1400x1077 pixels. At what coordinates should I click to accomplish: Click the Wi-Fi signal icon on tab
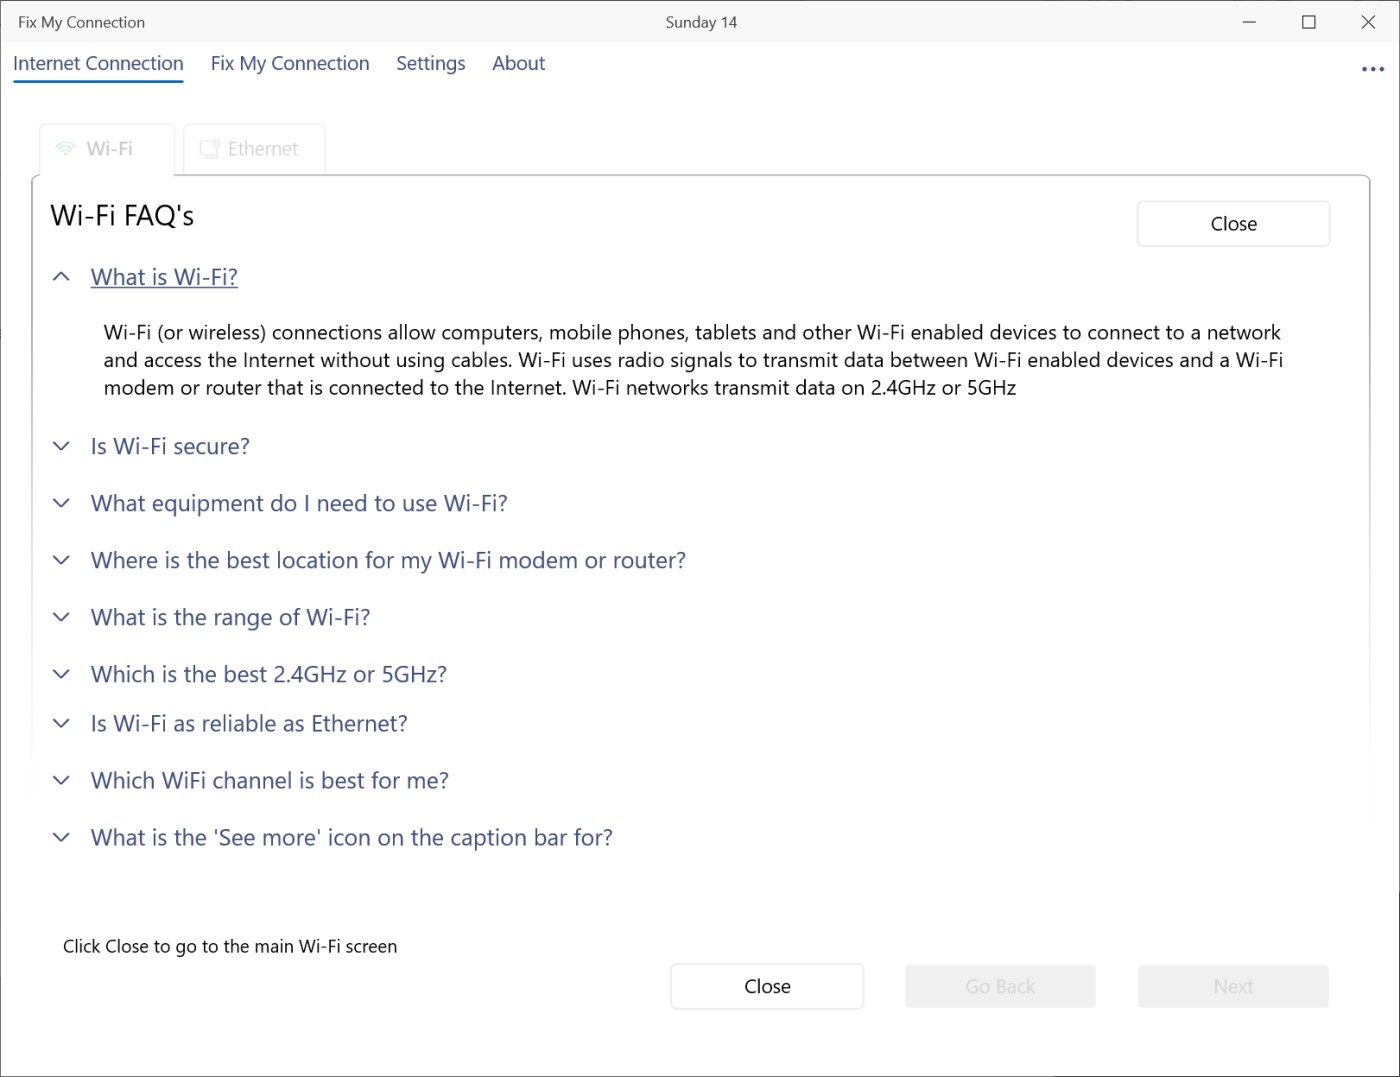click(x=66, y=149)
